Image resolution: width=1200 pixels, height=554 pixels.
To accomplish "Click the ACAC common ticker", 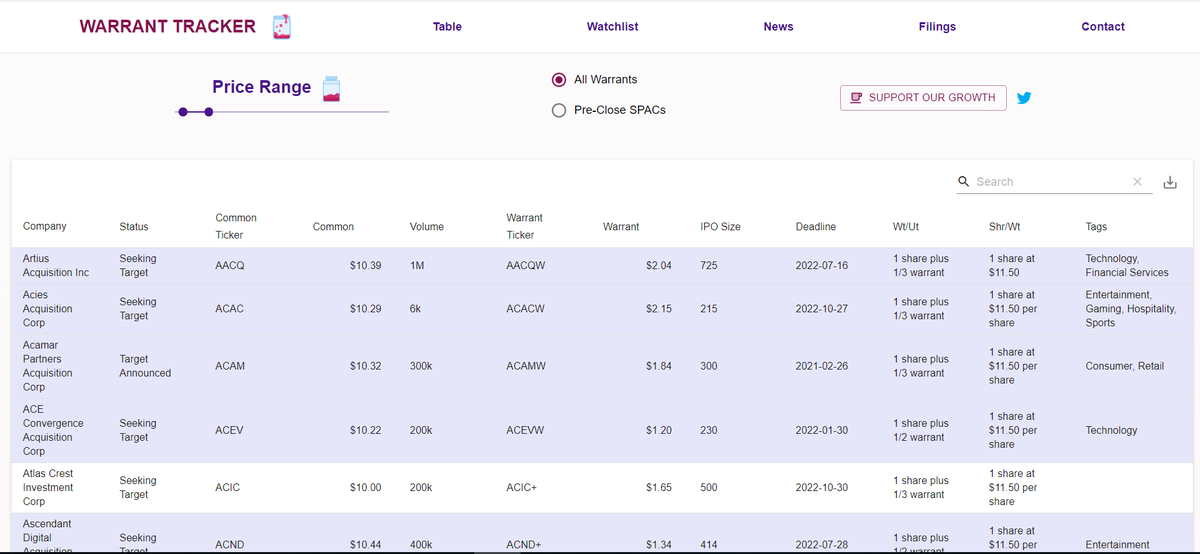I will click(x=230, y=309).
